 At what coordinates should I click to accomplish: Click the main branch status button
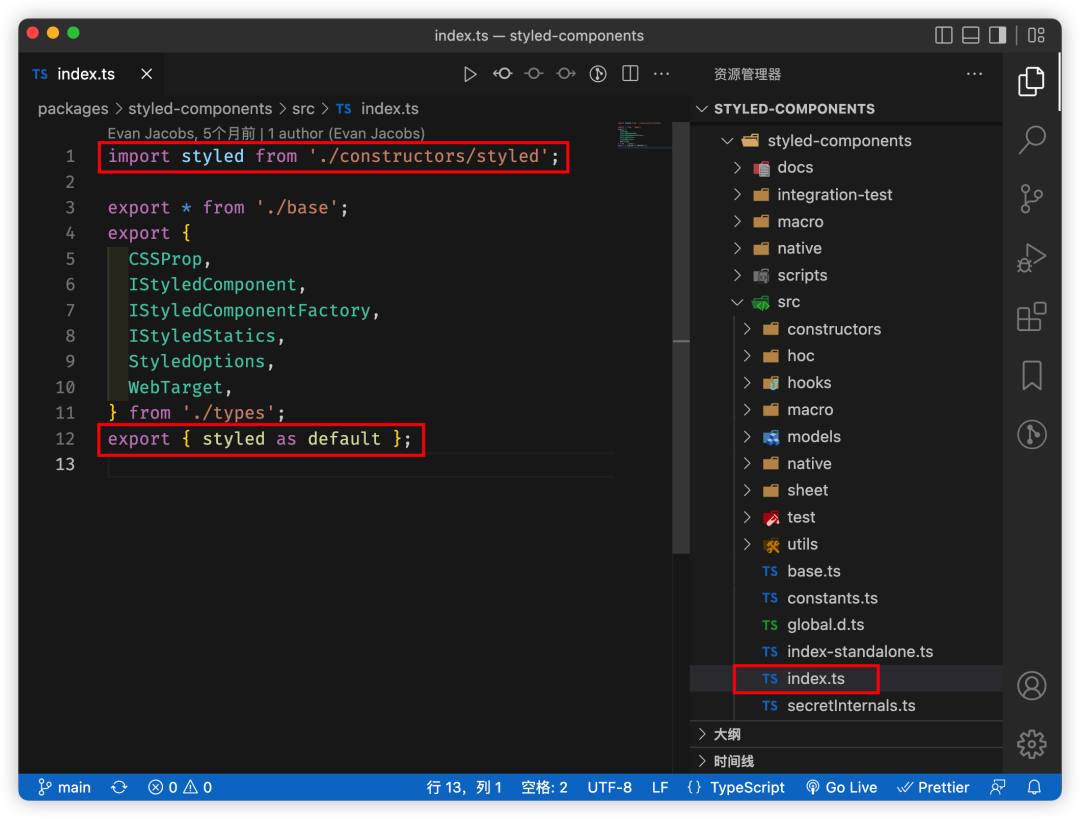pos(64,787)
